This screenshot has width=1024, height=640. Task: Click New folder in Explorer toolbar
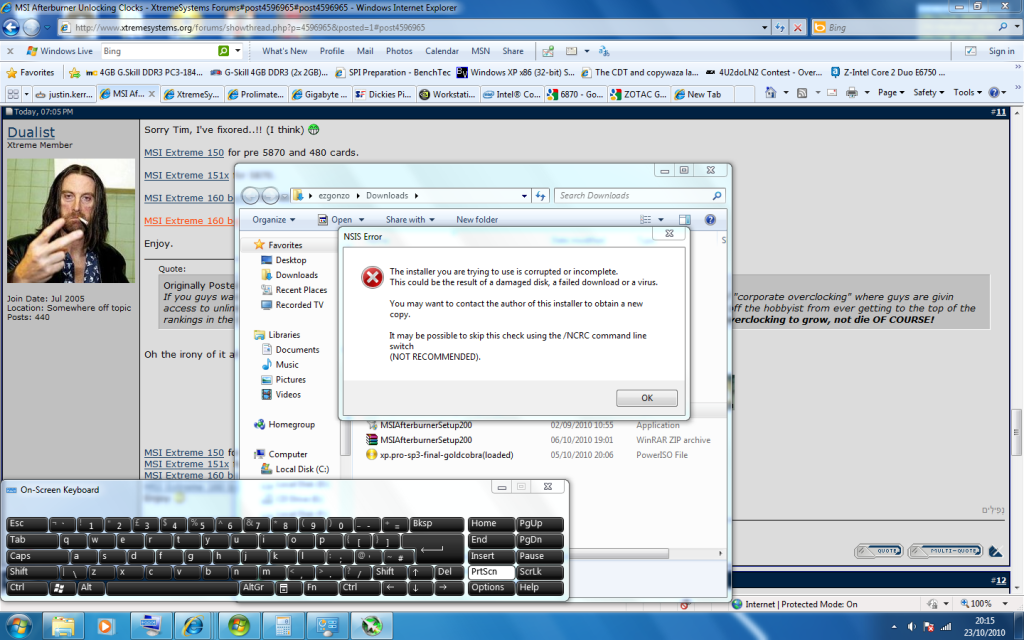tap(477, 219)
